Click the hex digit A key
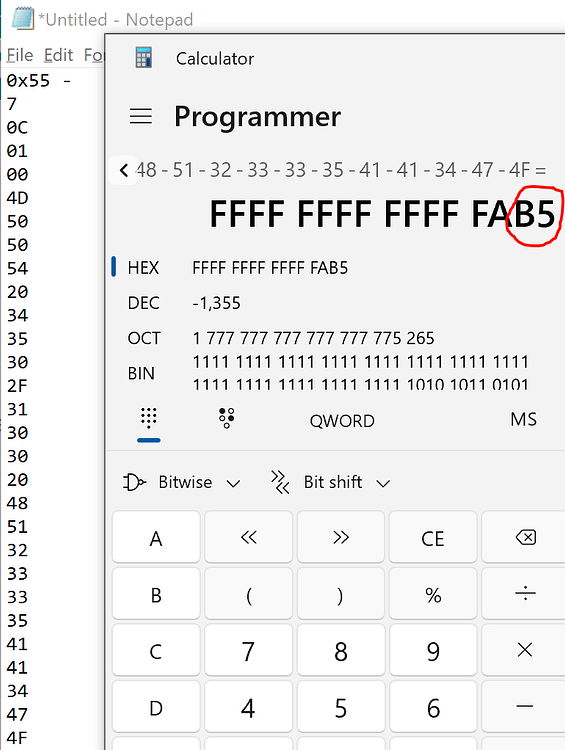565x750 pixels. [156, 537]
